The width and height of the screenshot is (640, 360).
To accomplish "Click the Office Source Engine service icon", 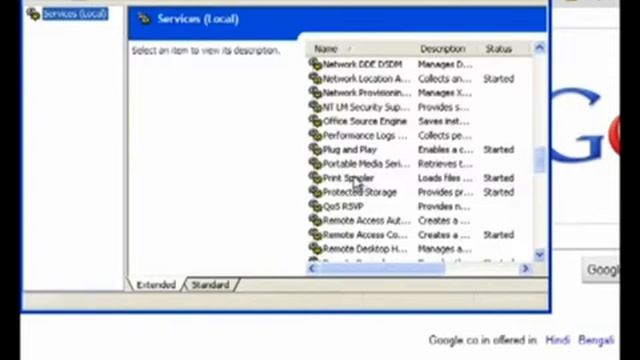I will 315,121.
